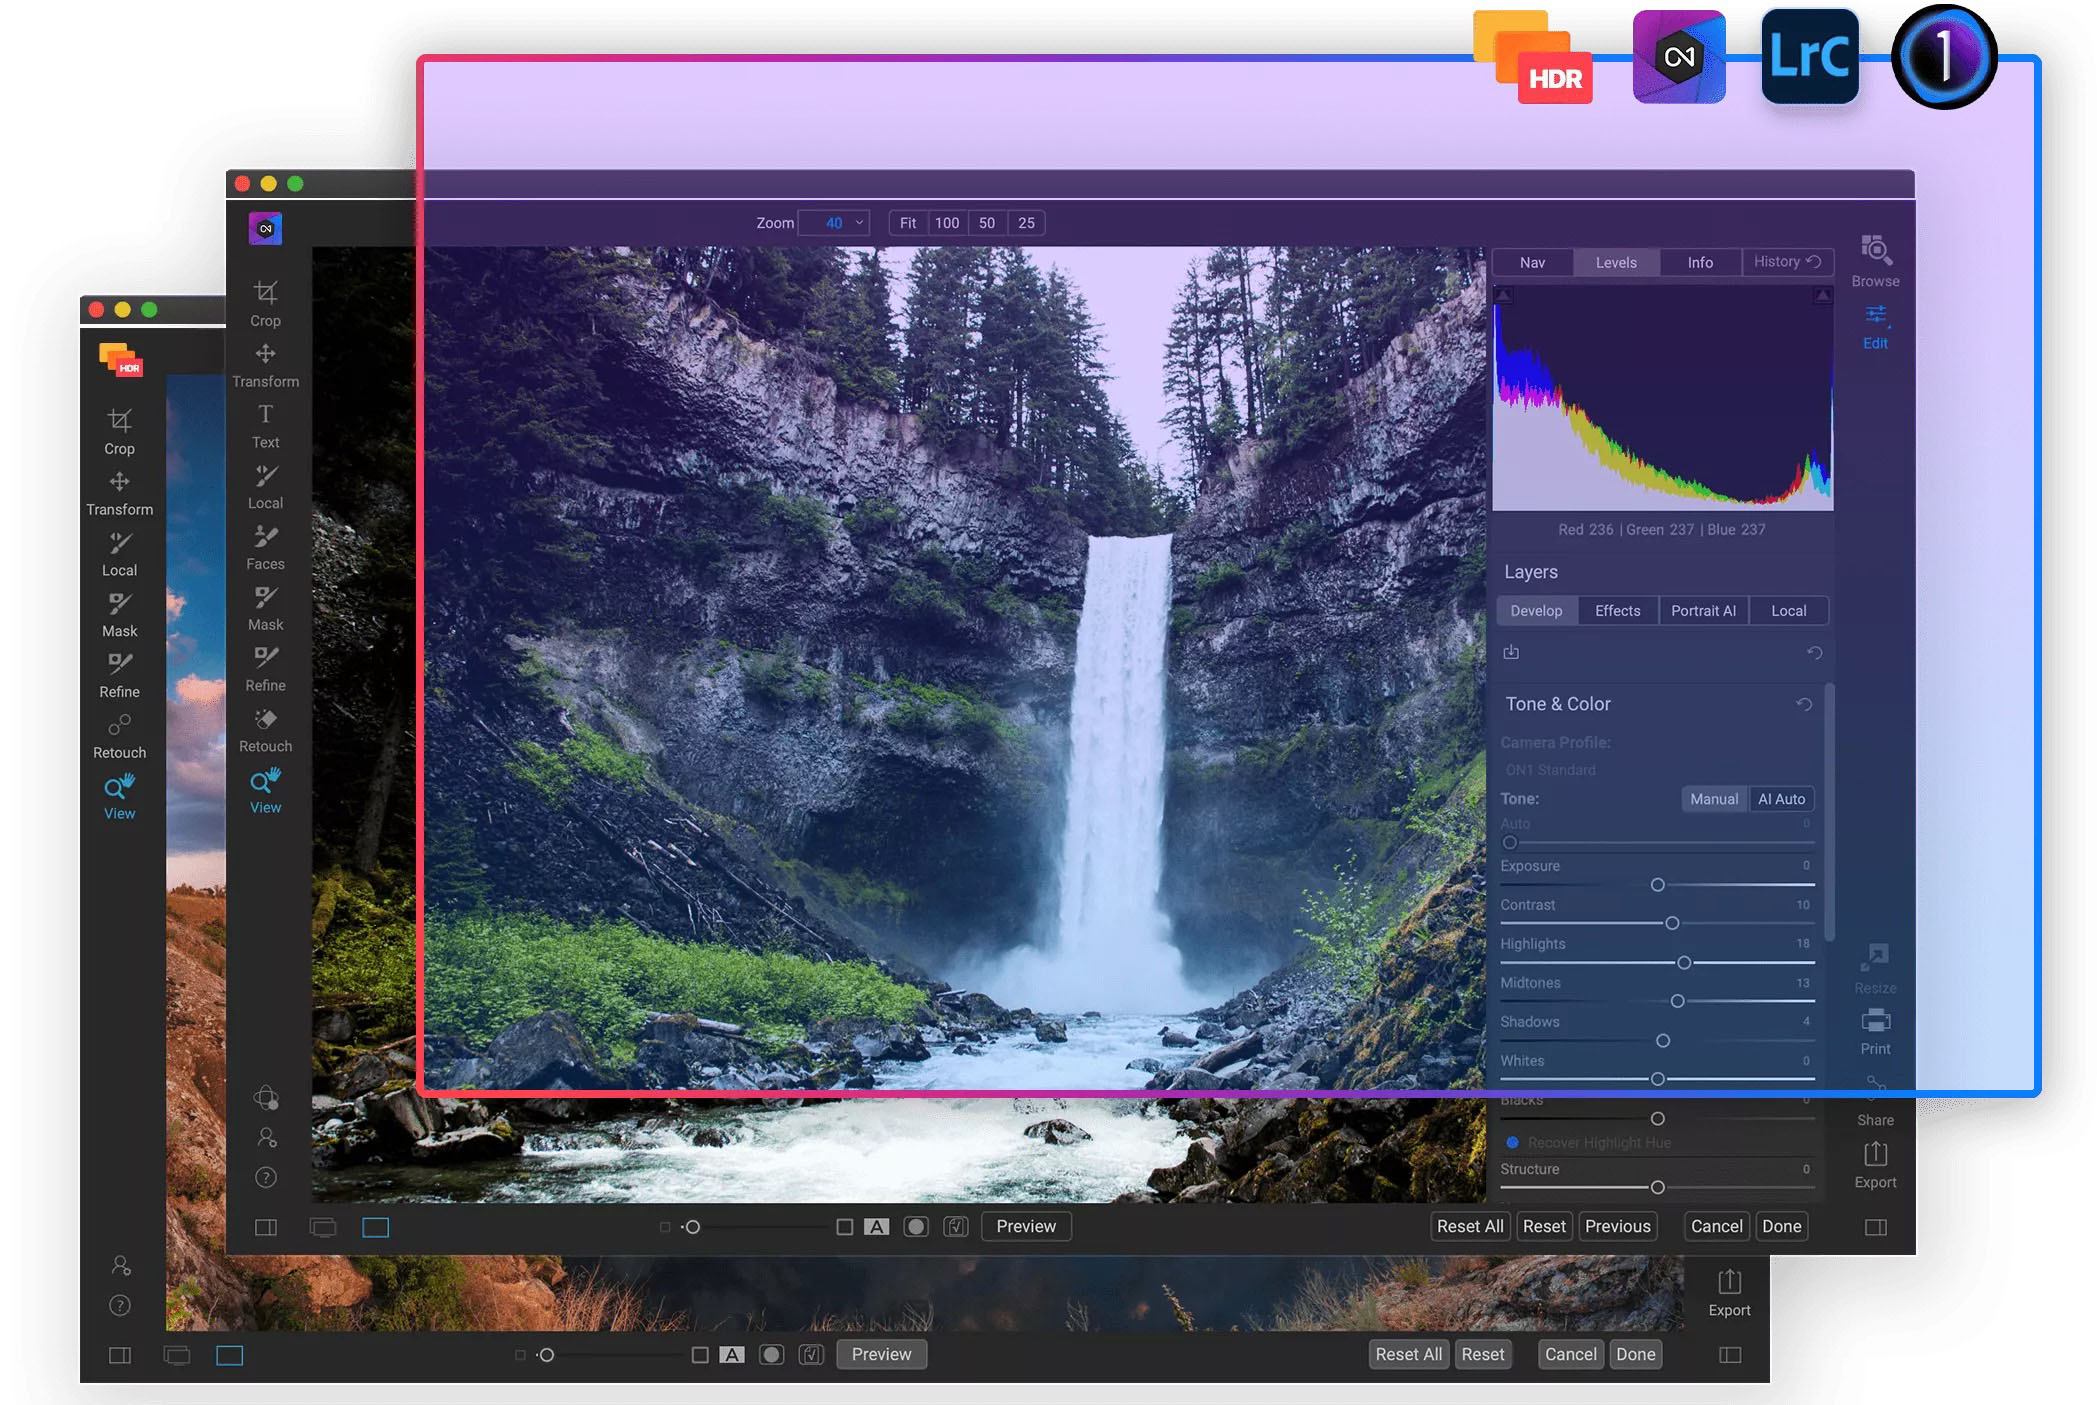Open Export in the front window
The width and height of the screenshot is (2097, 1405).
(x=1875, y=1165)
